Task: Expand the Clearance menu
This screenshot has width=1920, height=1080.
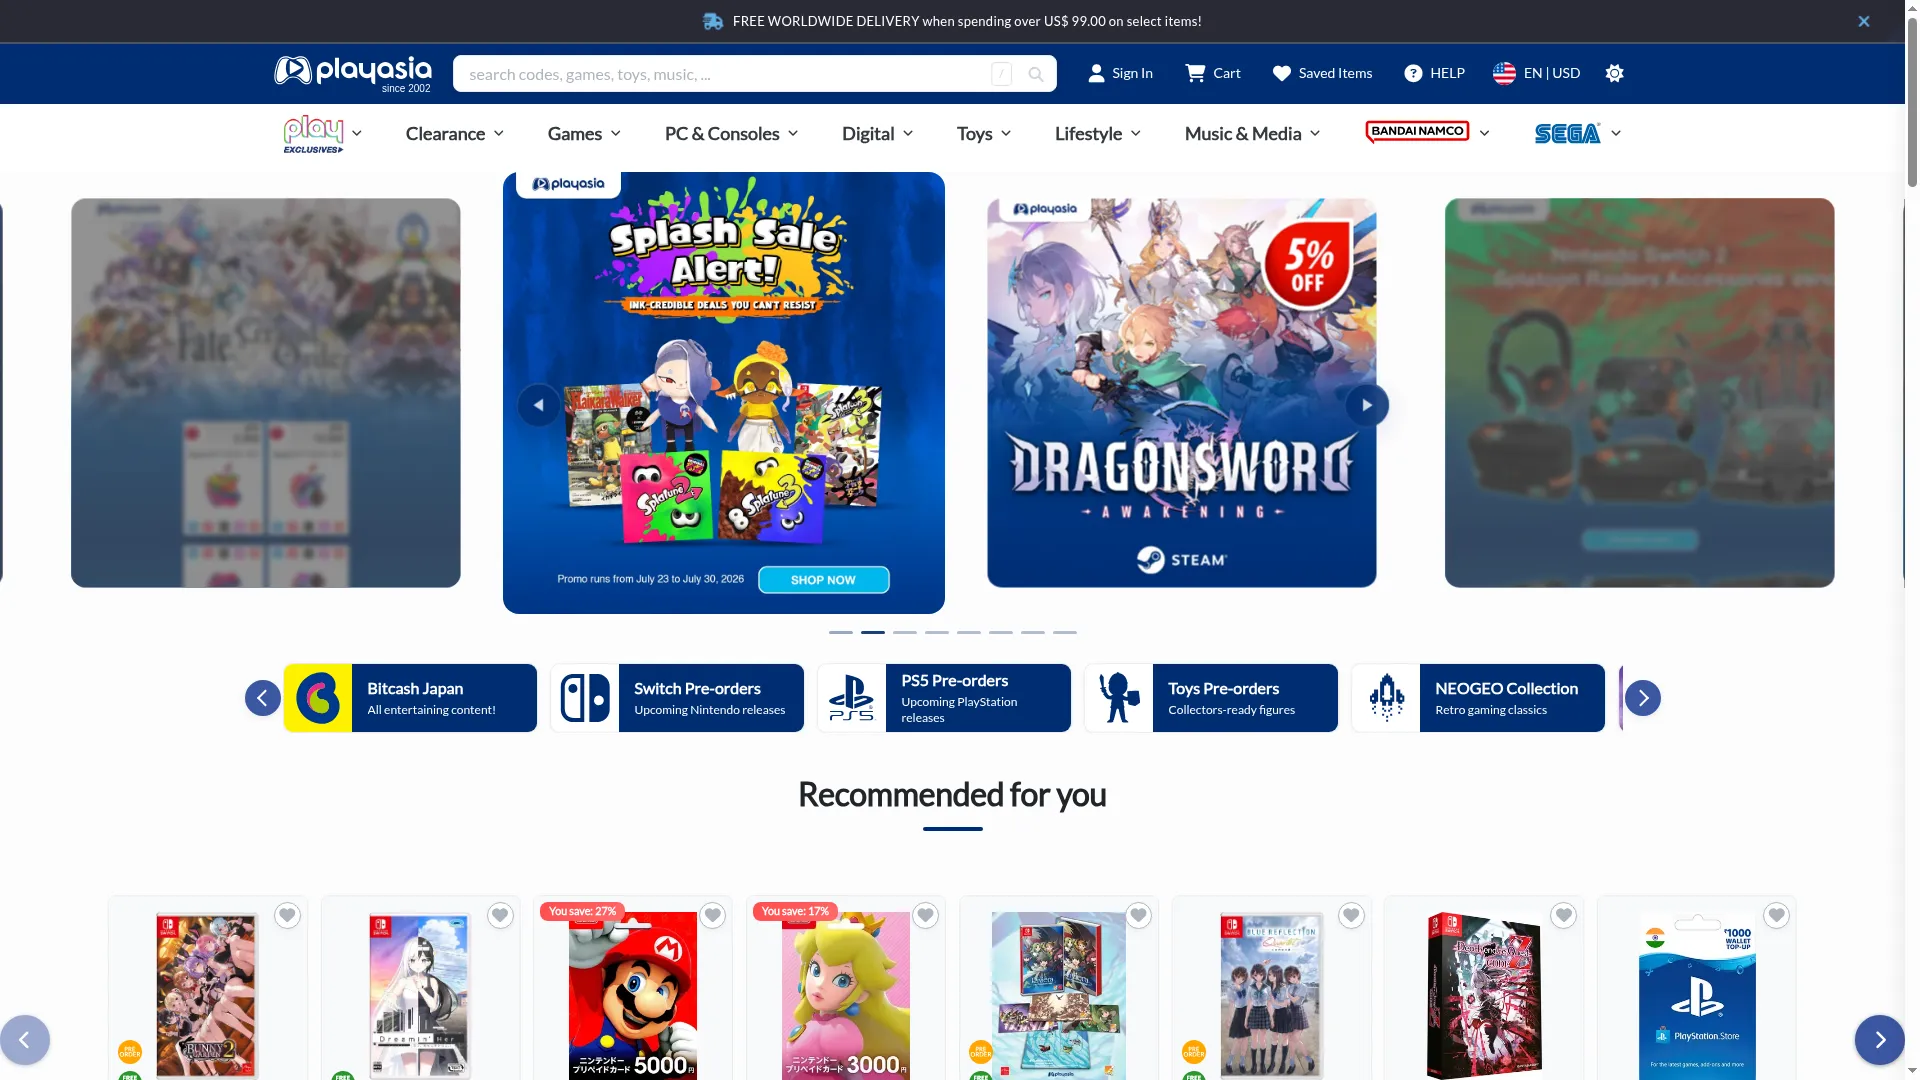Action: (x=454, y=134)
